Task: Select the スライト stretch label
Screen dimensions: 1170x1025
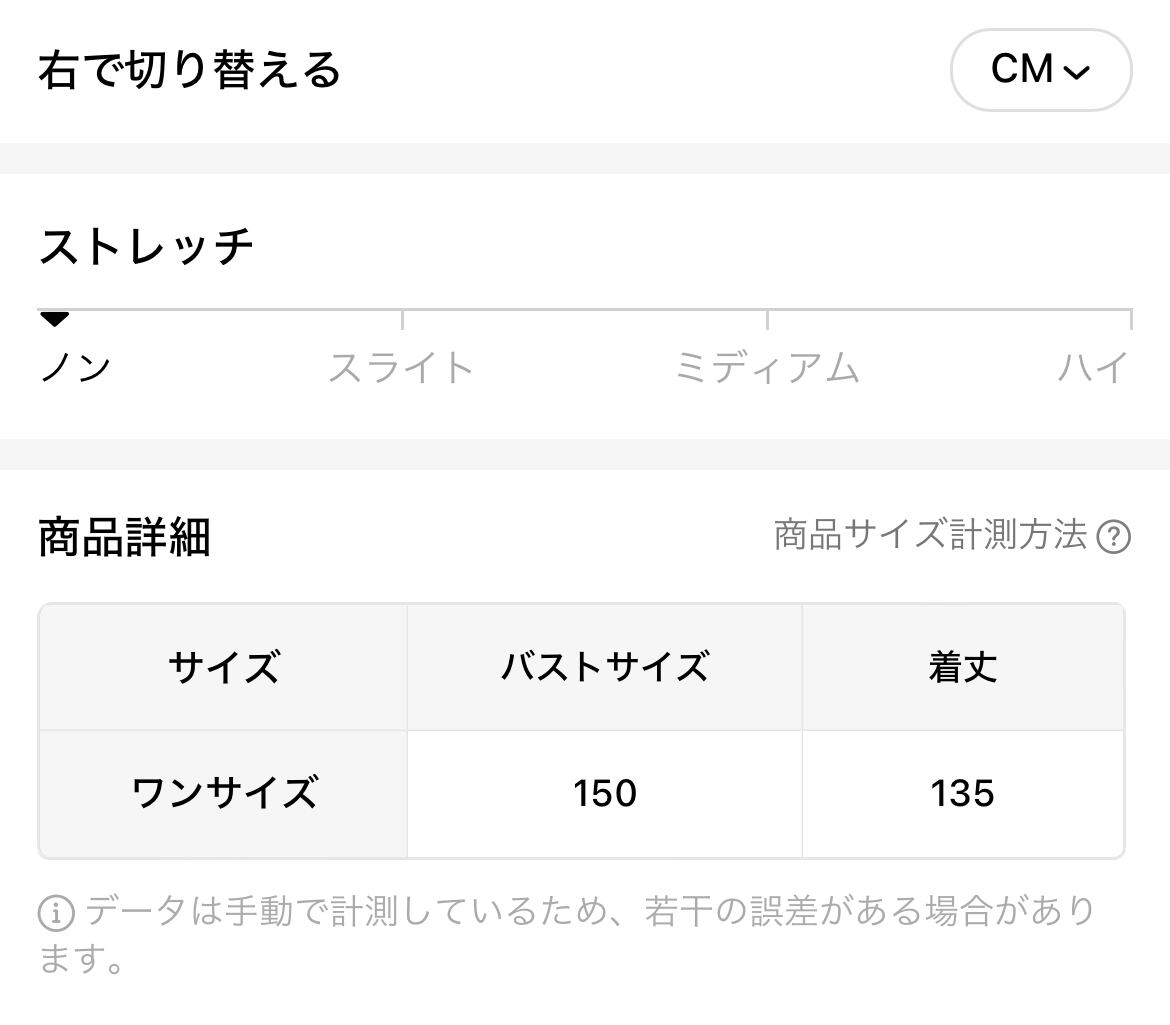Action: pos(401,368)
